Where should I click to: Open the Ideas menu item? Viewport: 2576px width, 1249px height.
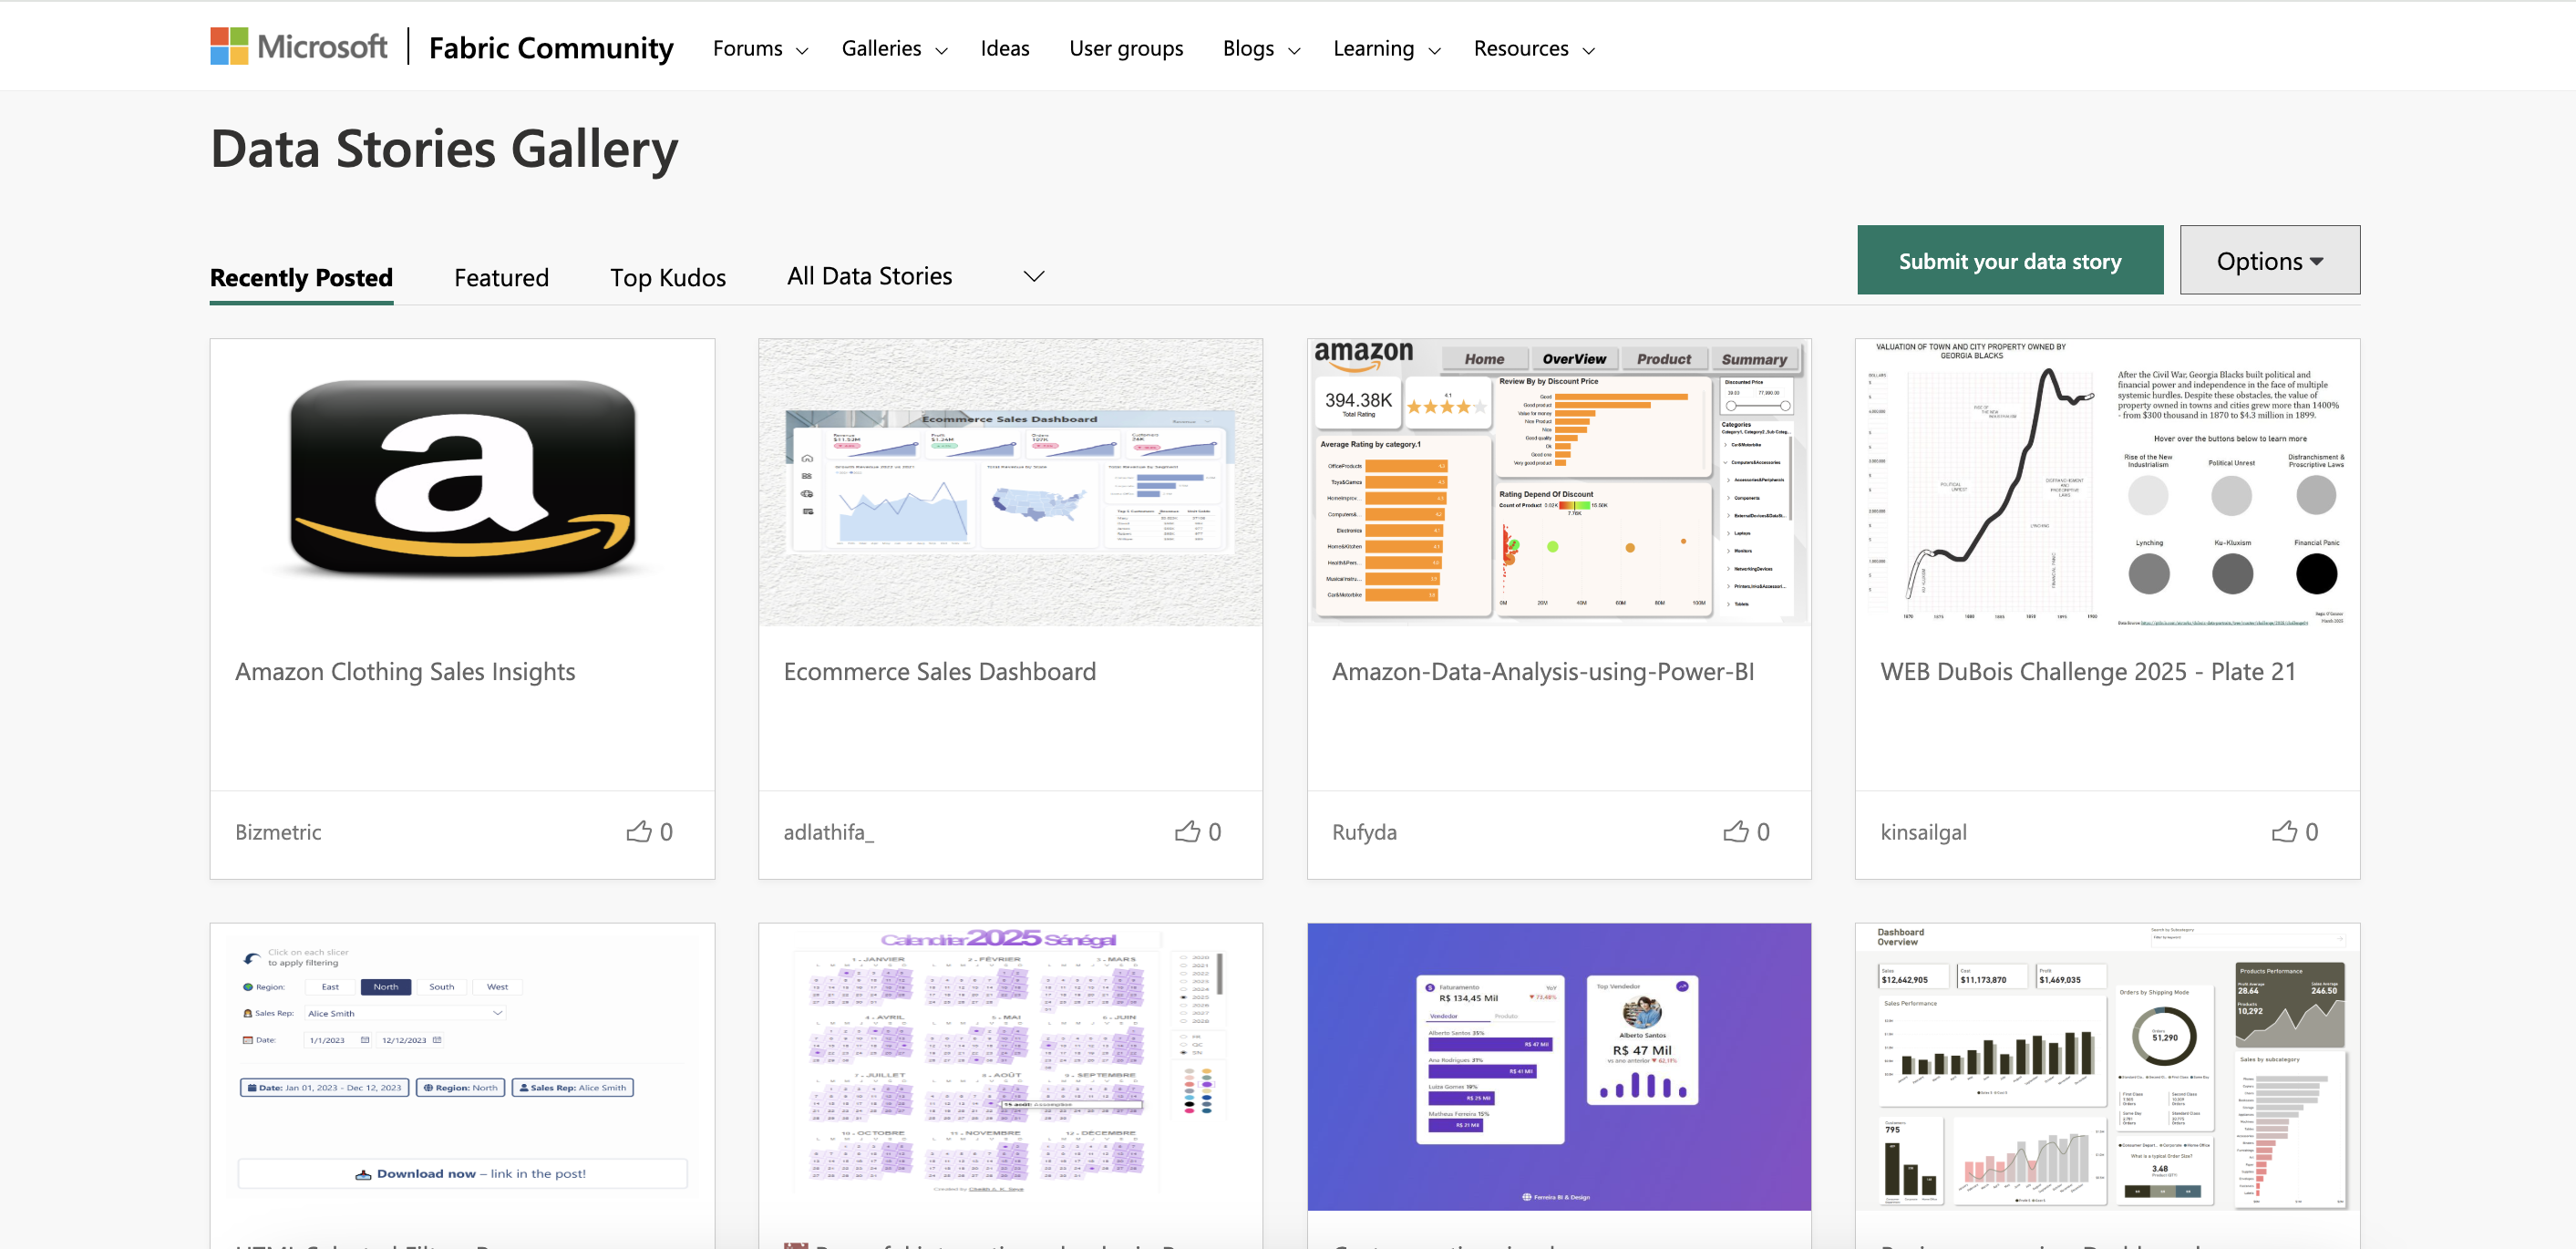1005,48
